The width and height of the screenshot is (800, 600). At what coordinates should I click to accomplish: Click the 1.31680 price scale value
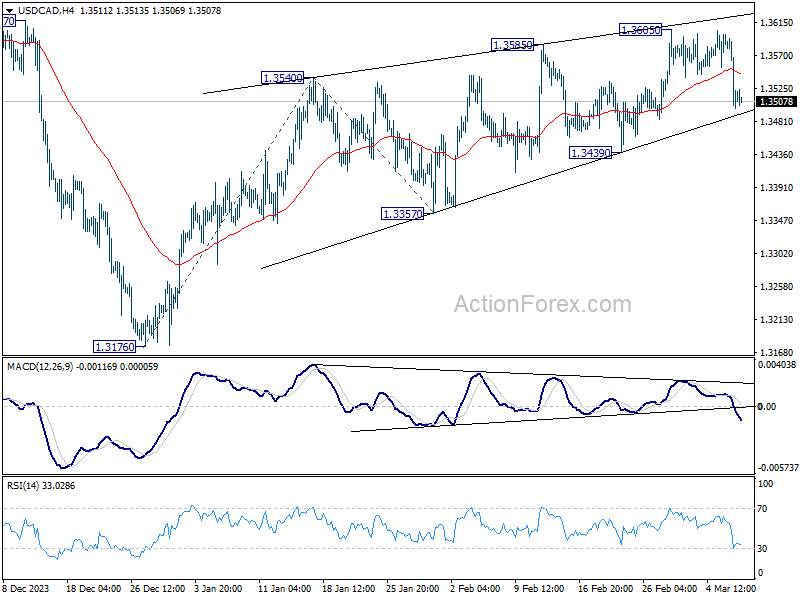point(777,352)
